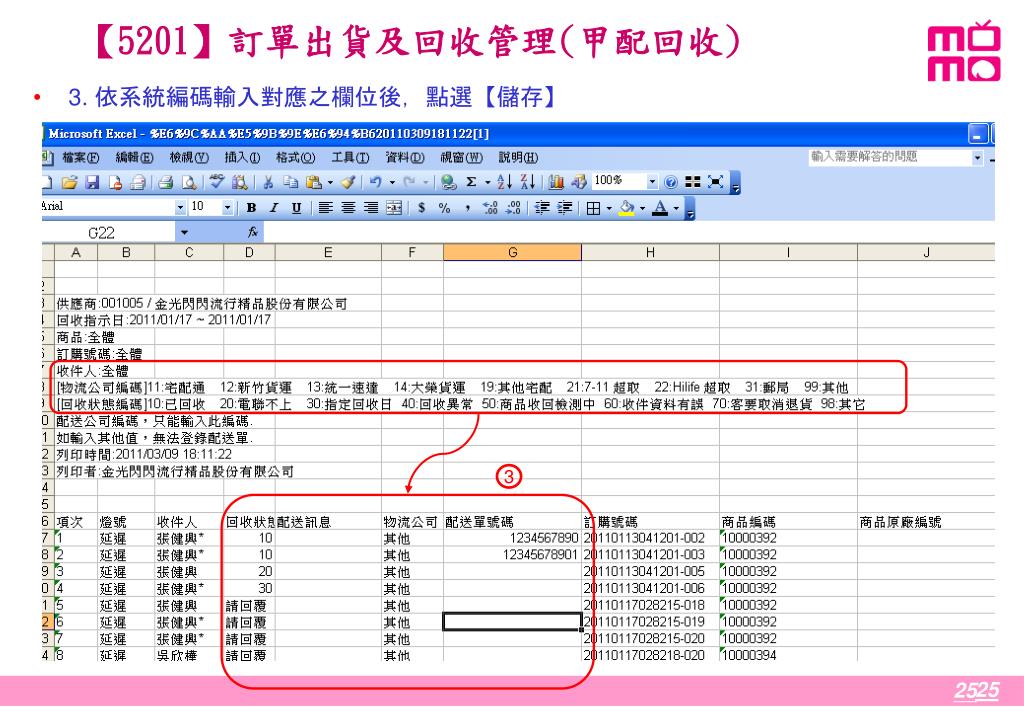Align text left
The image size is (1024, 707).
(x=325, y=208)
